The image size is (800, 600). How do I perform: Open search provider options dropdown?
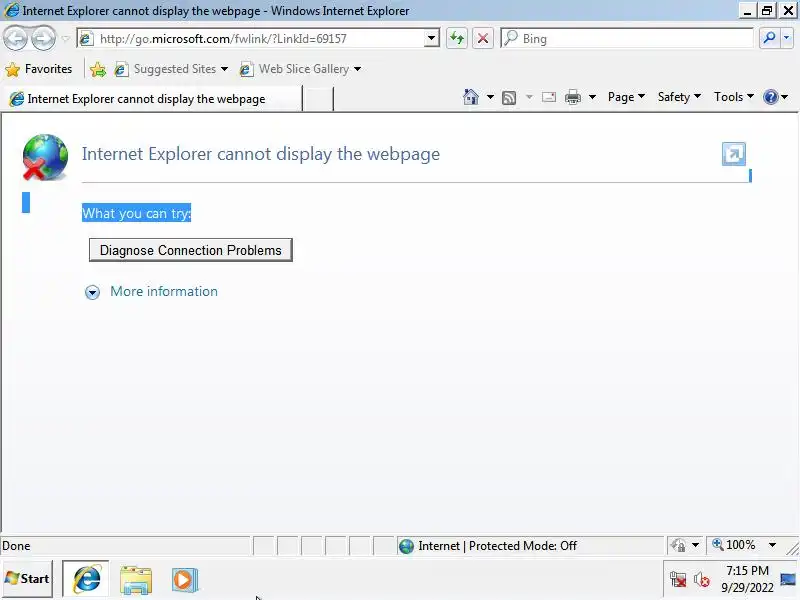[786, 38]
